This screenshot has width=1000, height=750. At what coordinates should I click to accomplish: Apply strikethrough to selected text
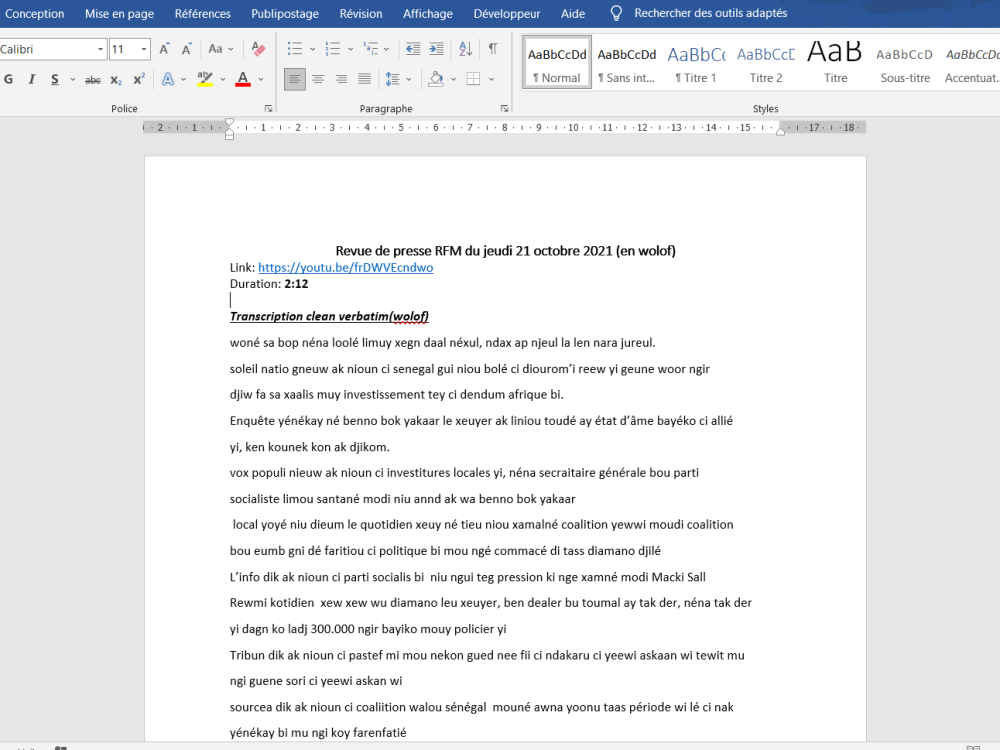(92, 80)
